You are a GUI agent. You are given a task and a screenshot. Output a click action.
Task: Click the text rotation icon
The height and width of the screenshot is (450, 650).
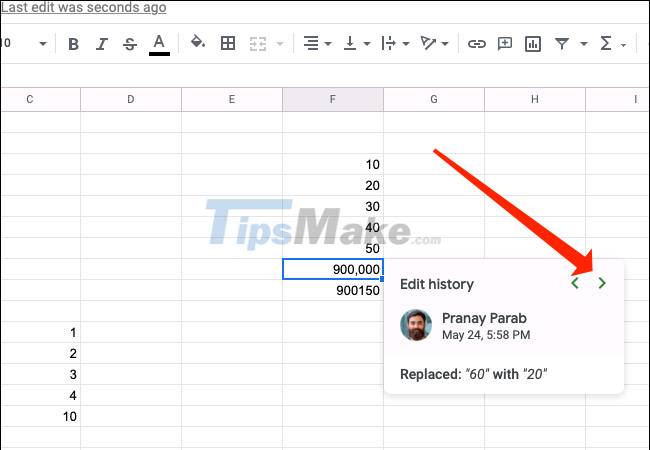[x=428, y=43]
